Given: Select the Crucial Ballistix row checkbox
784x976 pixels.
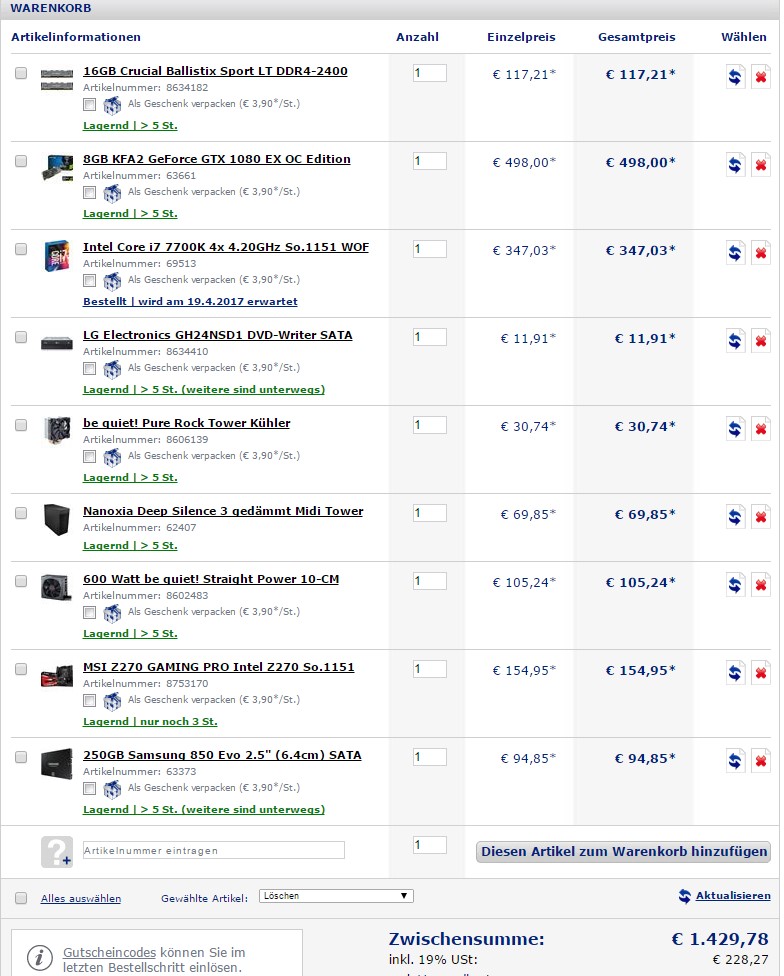Looking at the screenshot, I should [21, 73].
